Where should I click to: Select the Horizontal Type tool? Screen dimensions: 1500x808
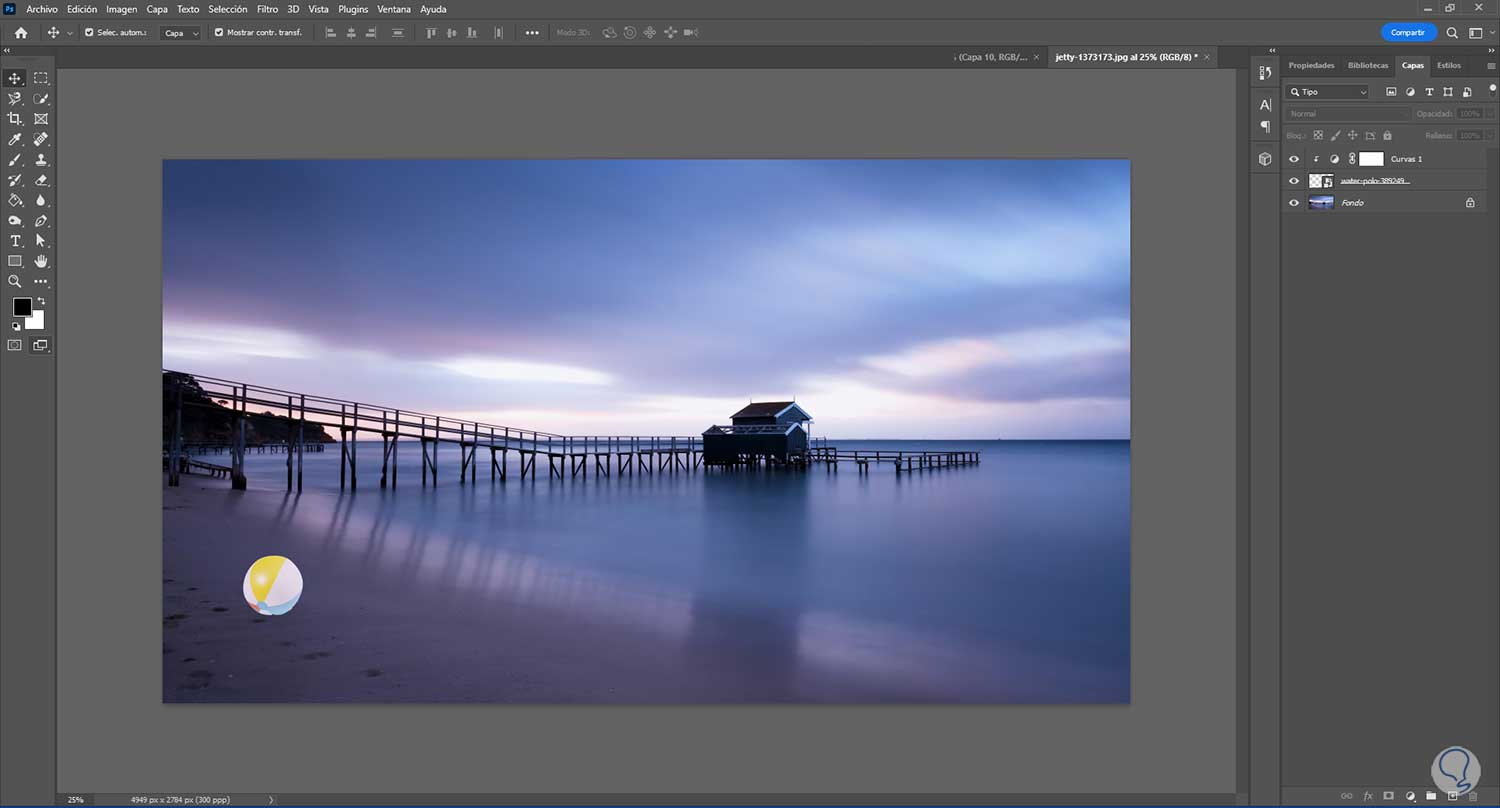(x=15, y=241)
